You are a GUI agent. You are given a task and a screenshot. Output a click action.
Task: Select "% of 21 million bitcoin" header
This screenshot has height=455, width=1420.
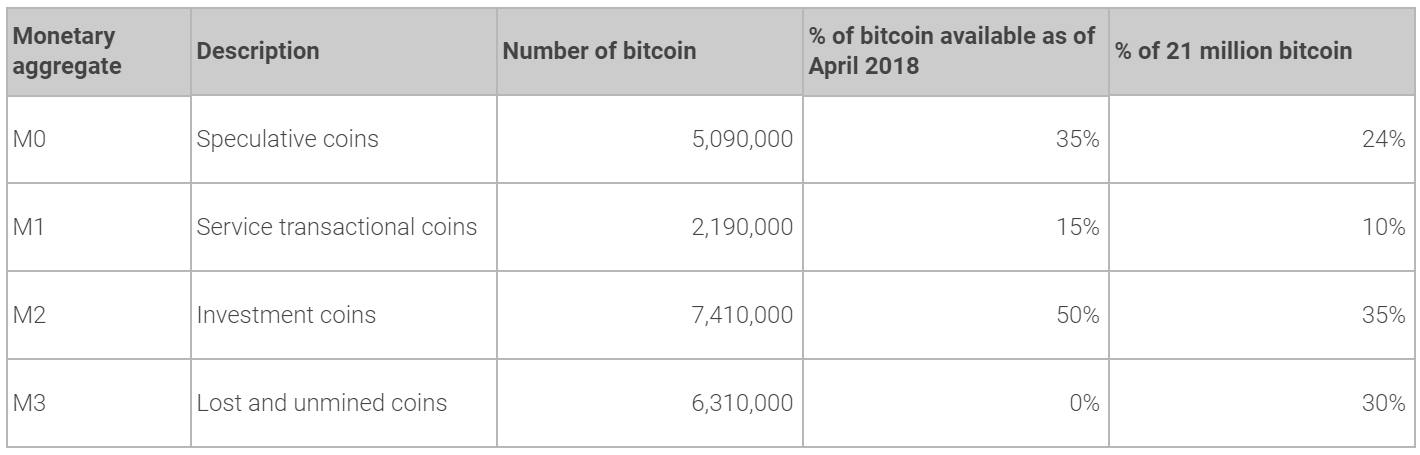pos(1218,51)
